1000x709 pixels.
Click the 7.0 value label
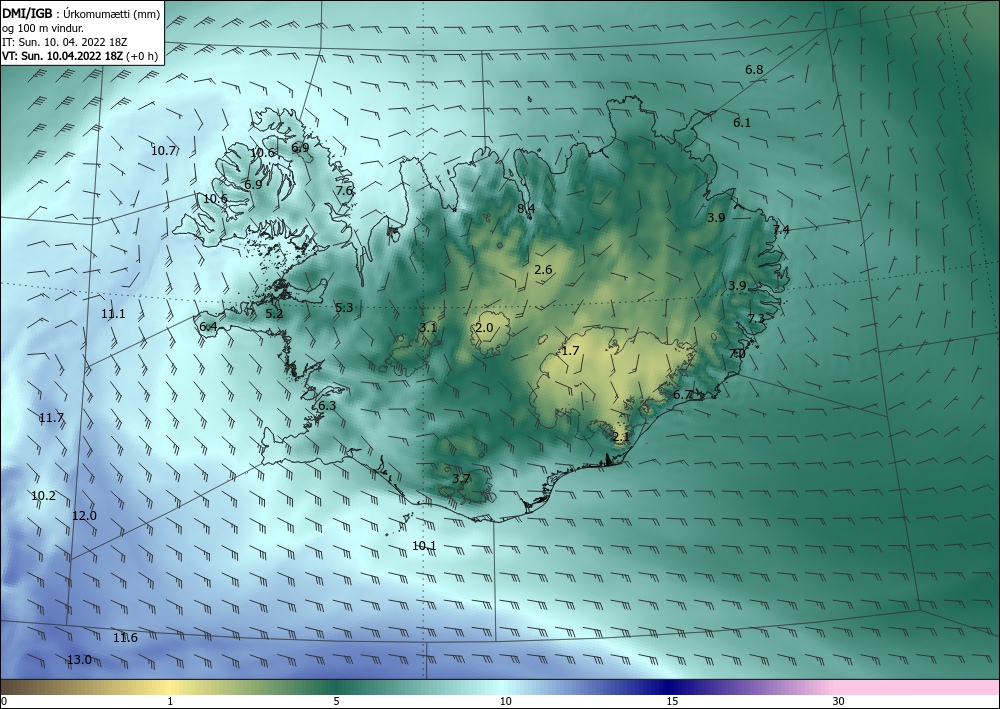[737, 354]
